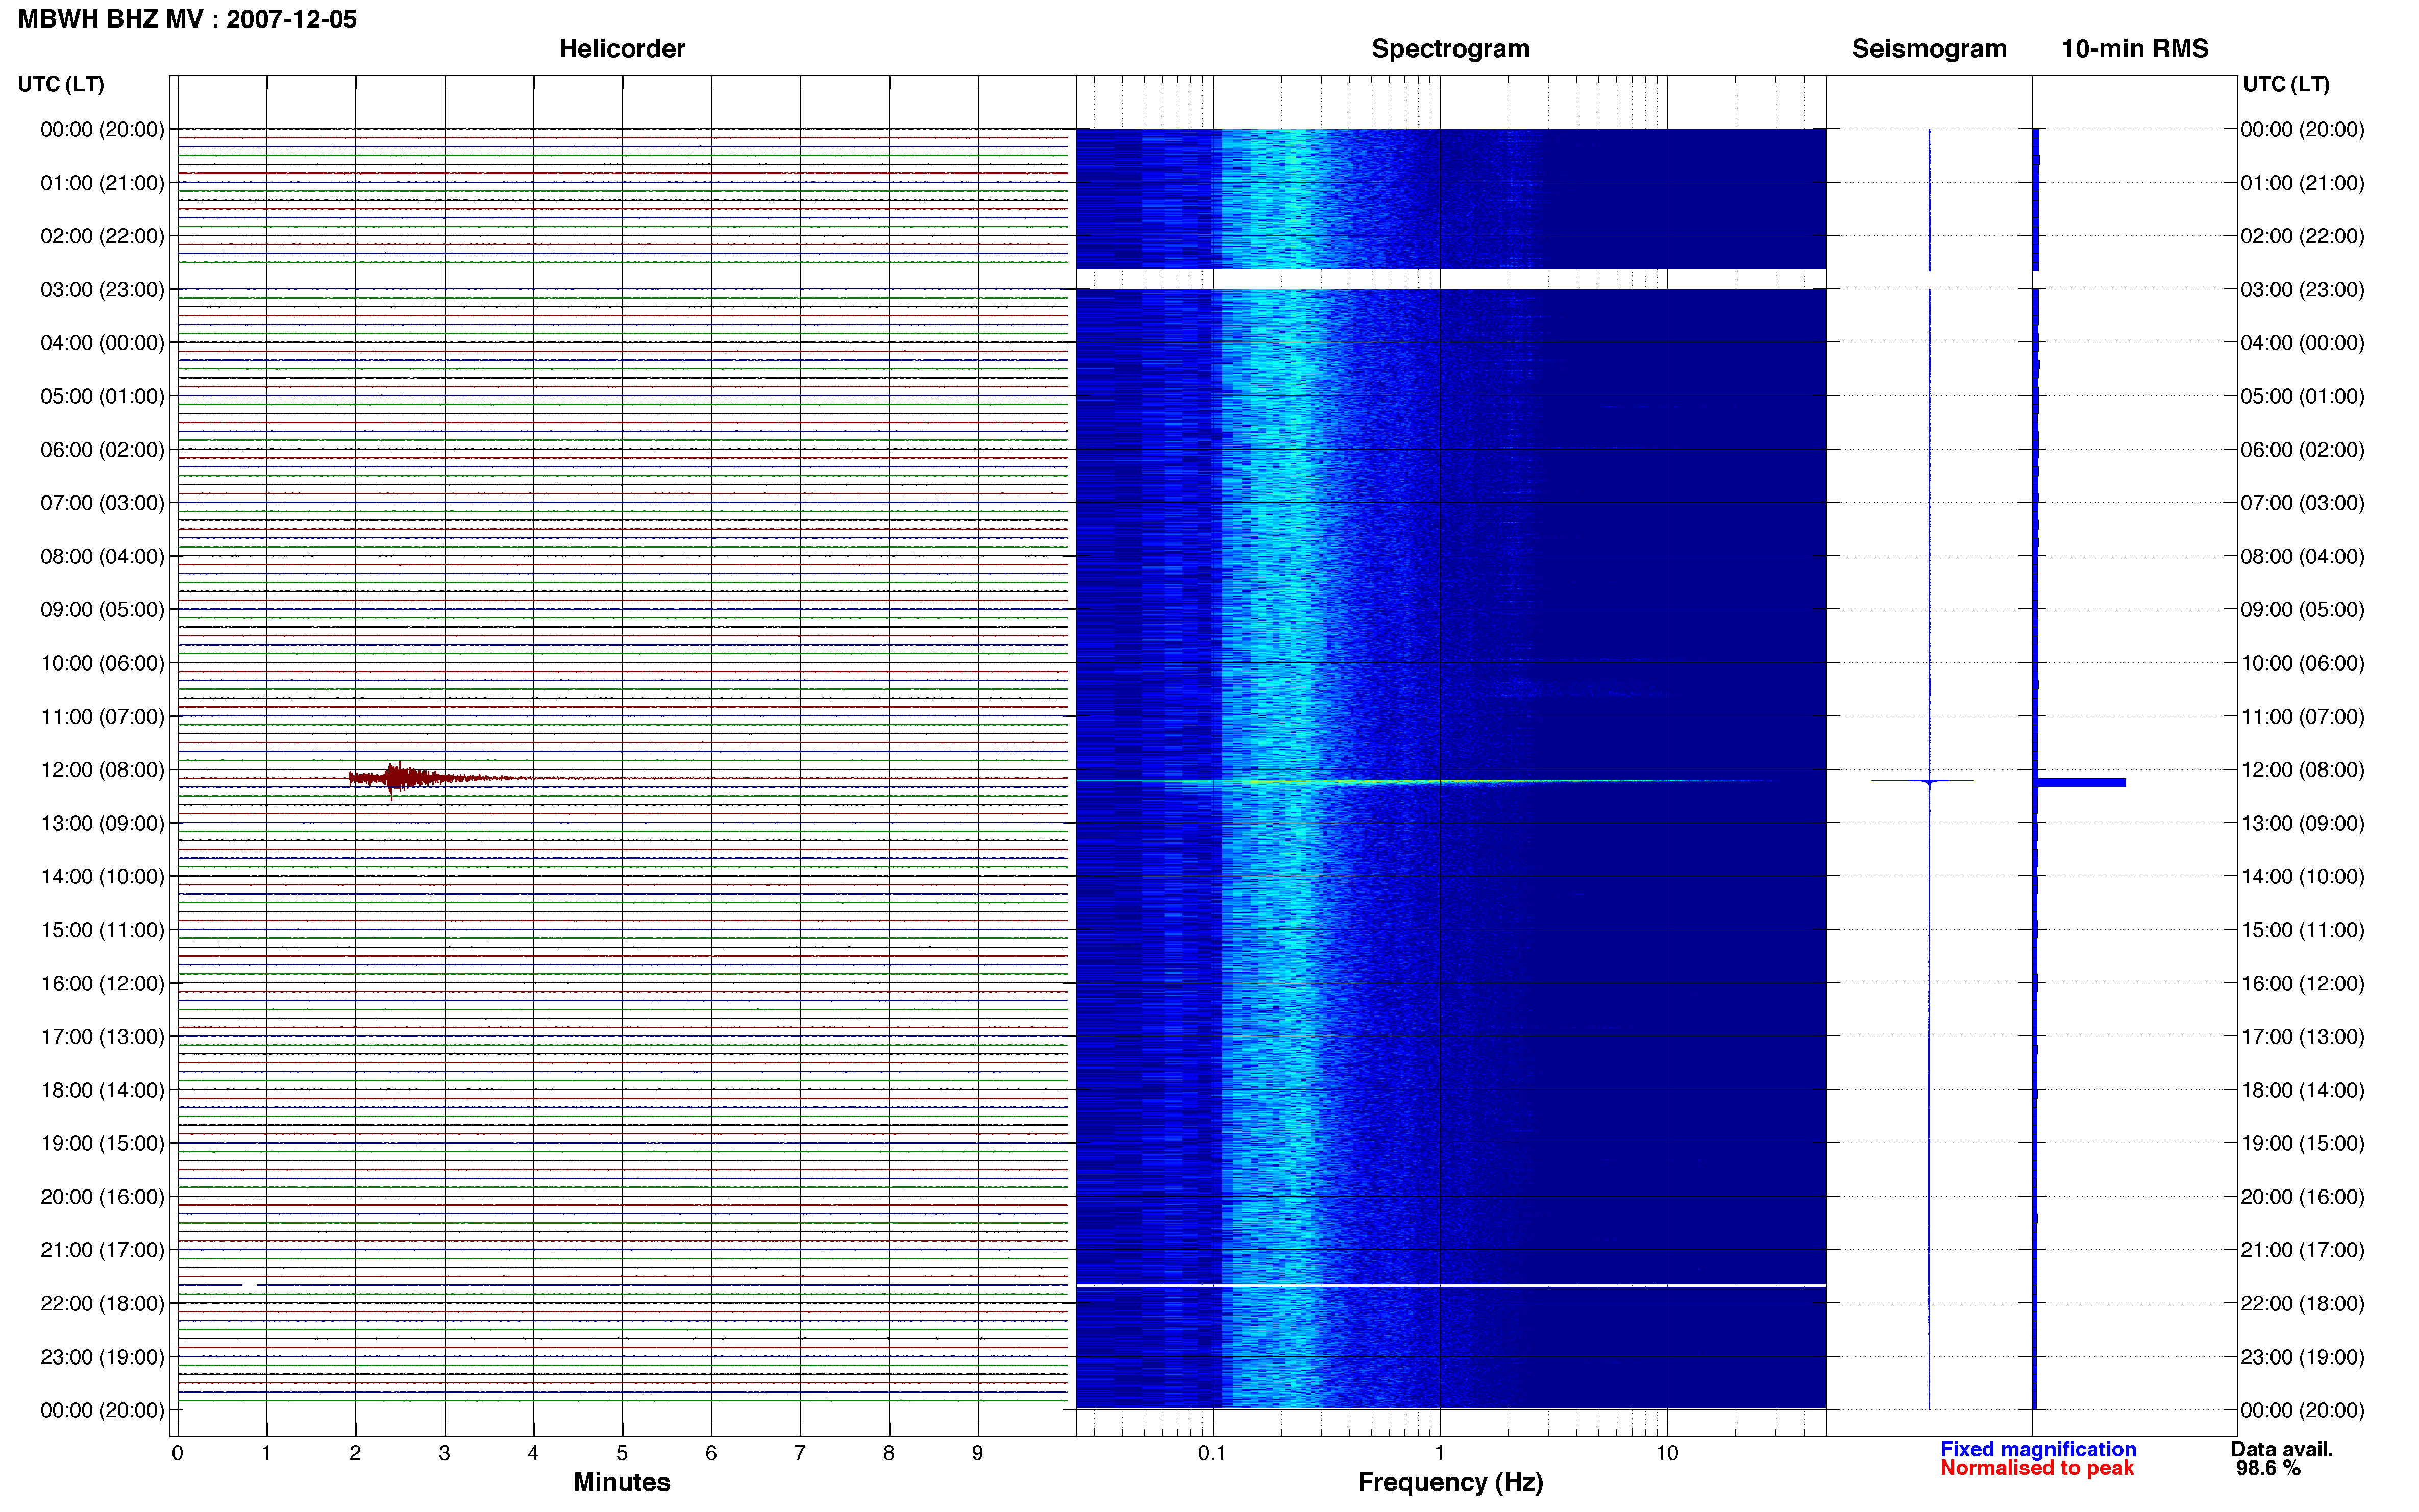Click the '1' frequency tick label
This screenshot has height=1512, width=2419.
(1439, 1453)
